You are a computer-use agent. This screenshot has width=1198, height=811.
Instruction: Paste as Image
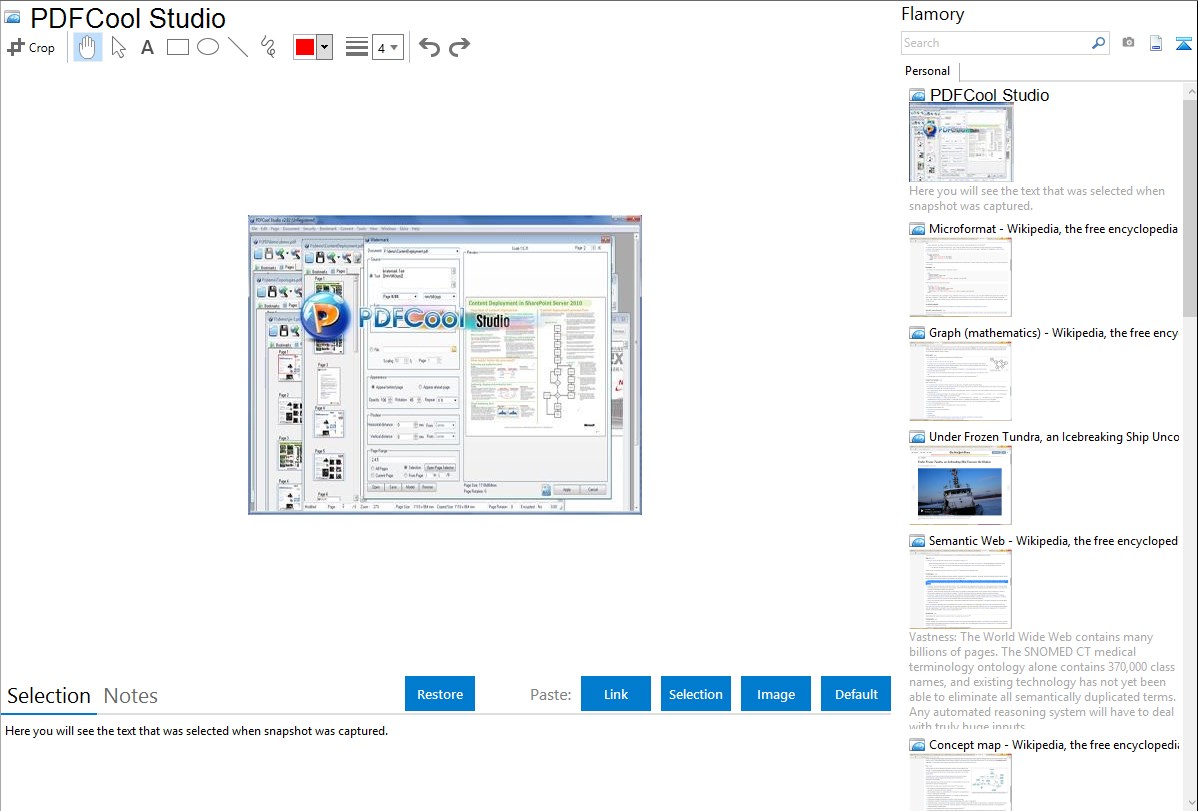(775, 694)
